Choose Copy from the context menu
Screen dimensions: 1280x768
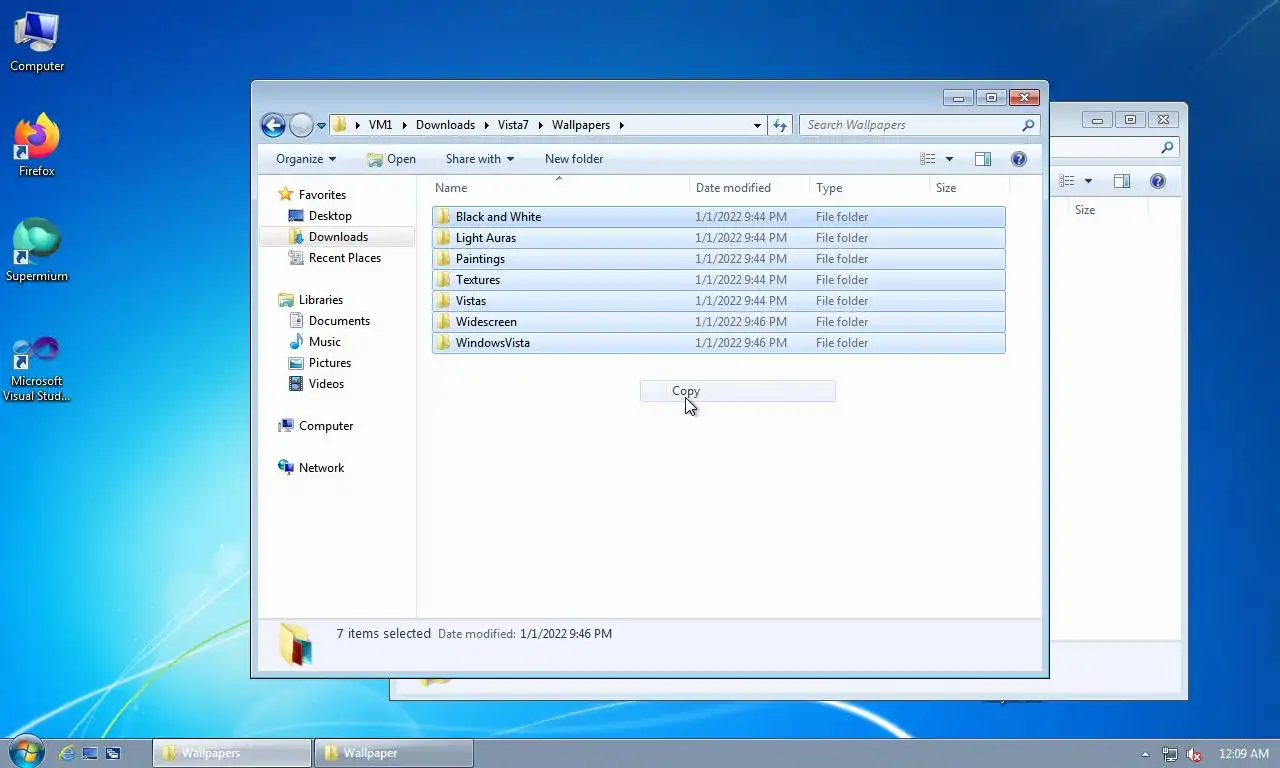point(738,391)
